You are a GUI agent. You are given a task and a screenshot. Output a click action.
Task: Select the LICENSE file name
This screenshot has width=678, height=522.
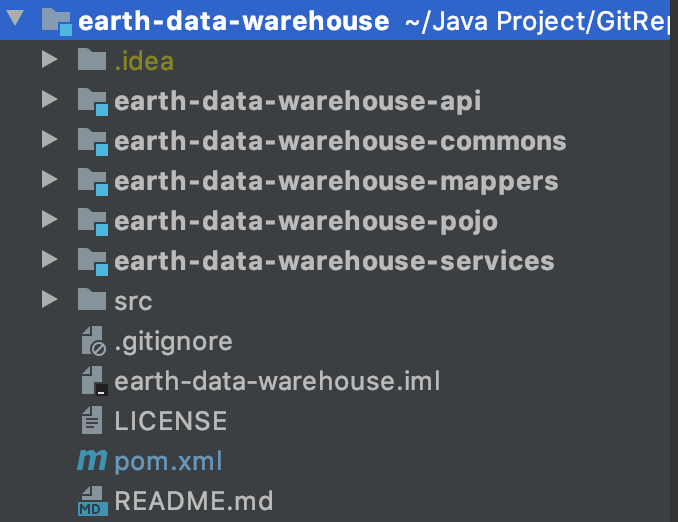point(170,421)
